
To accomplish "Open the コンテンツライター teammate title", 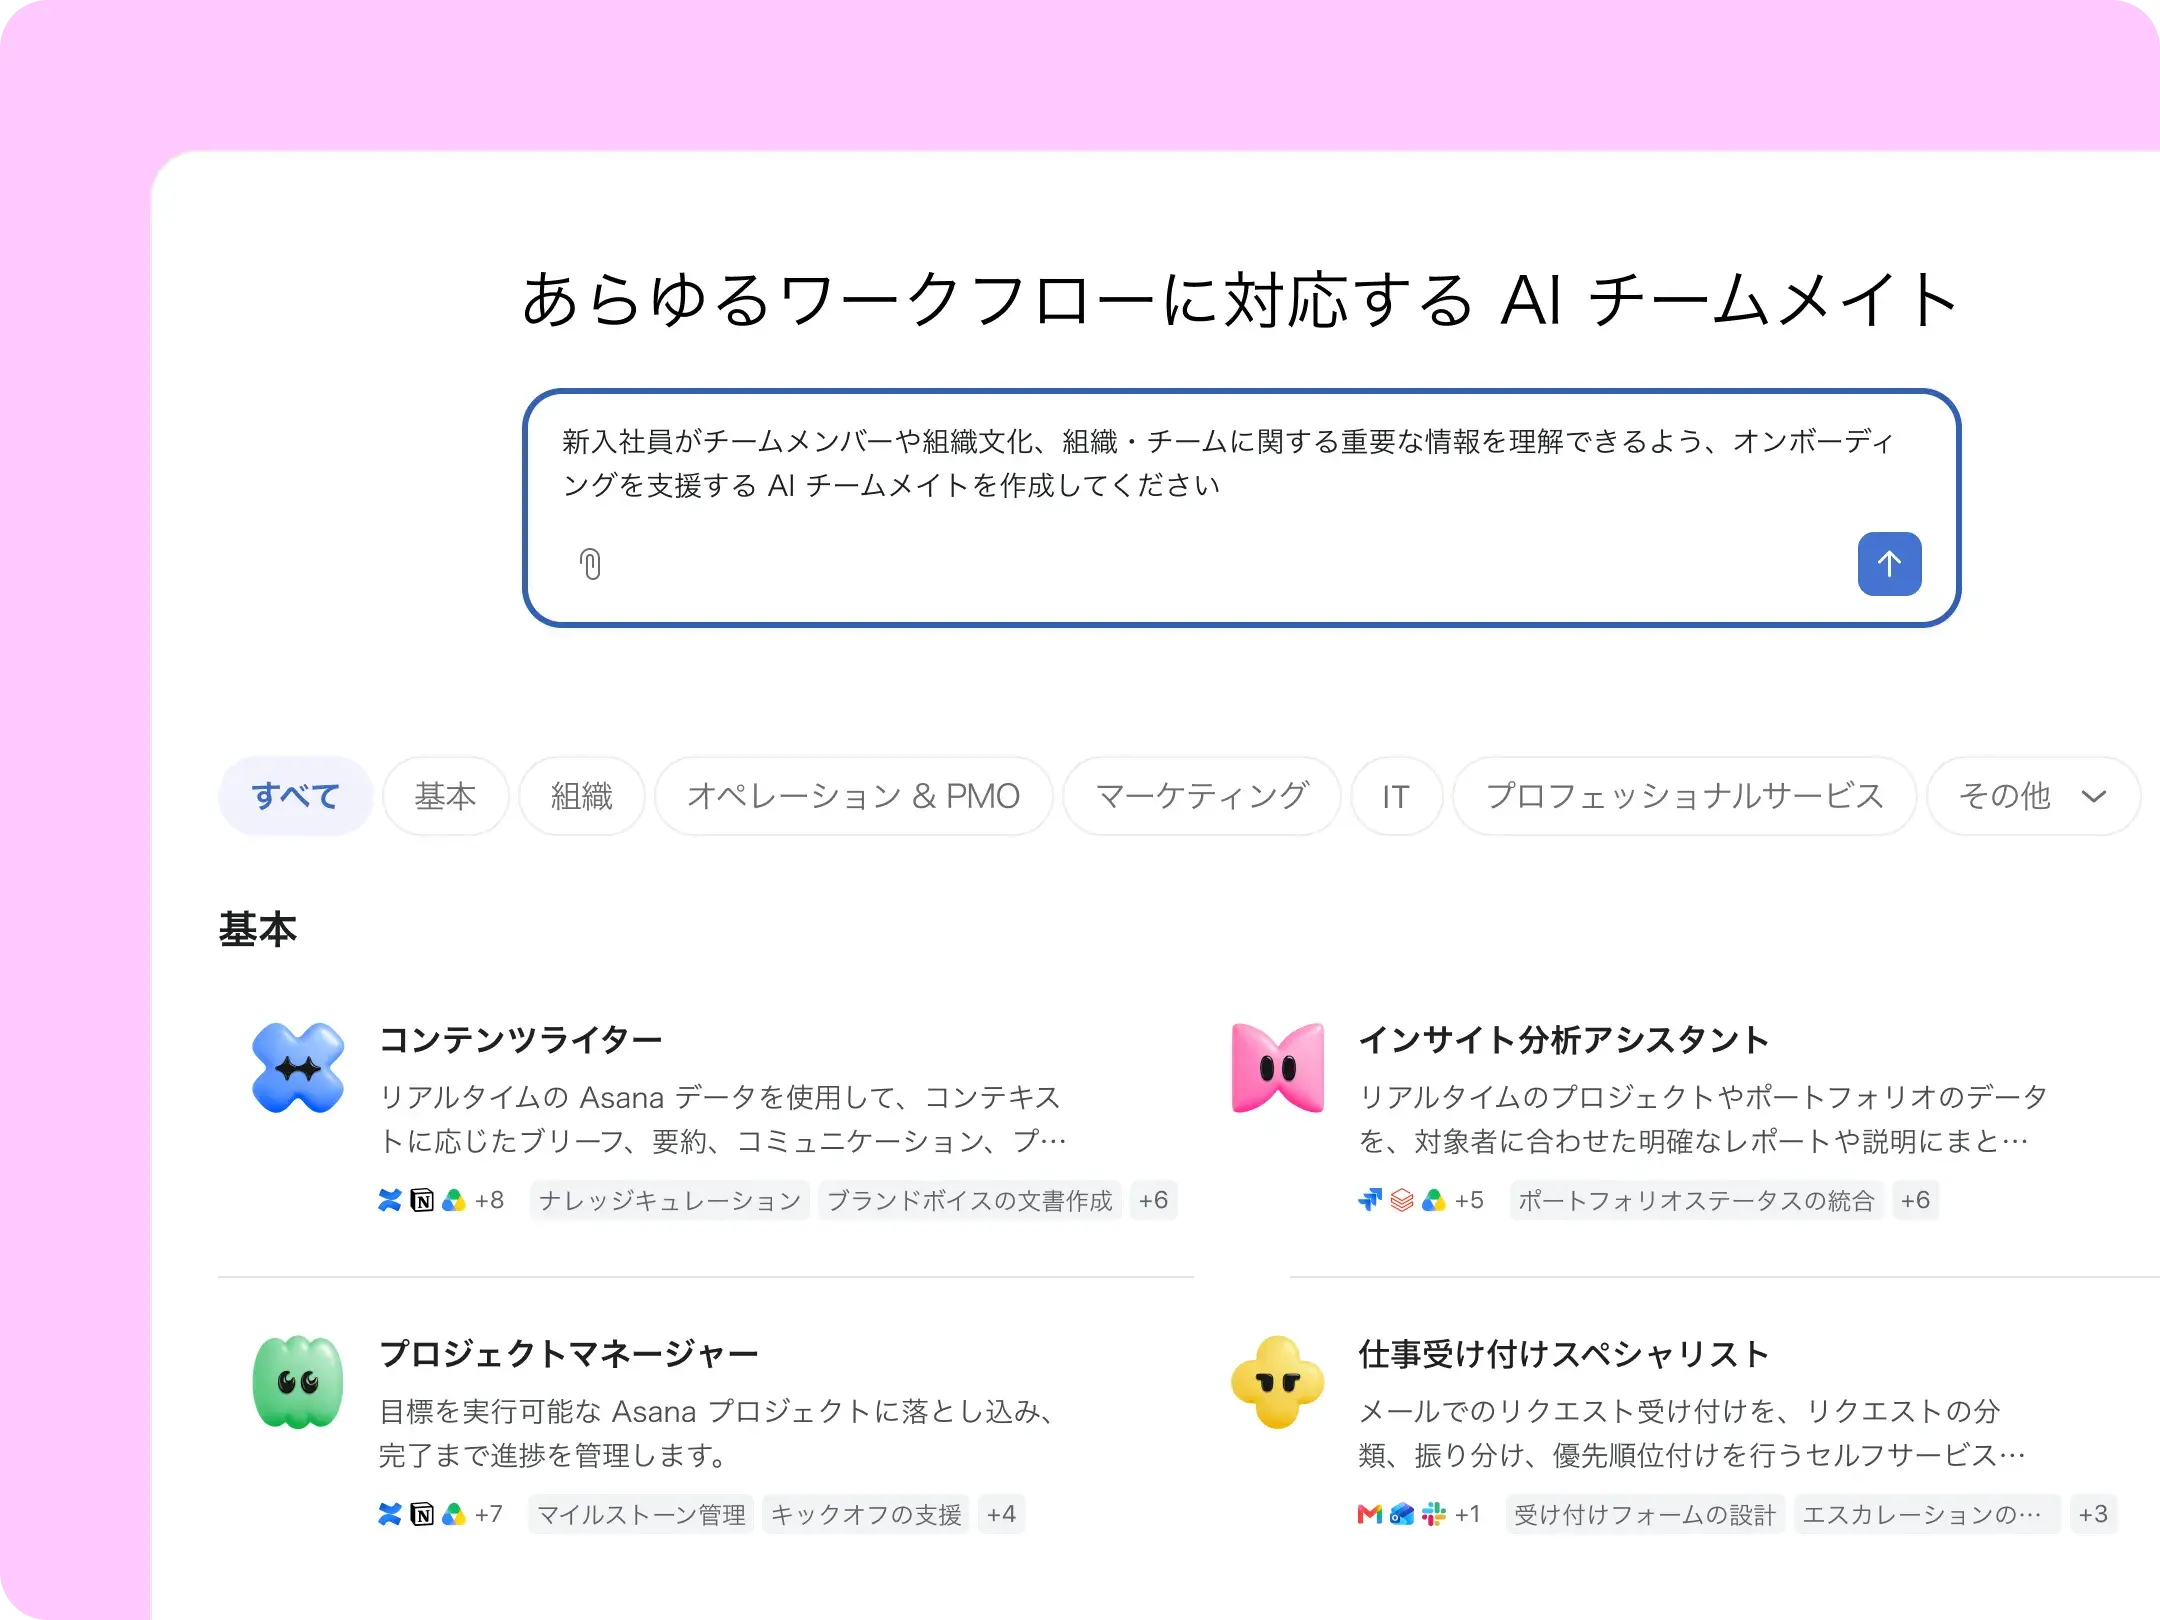I will [x=520, y=1040].
